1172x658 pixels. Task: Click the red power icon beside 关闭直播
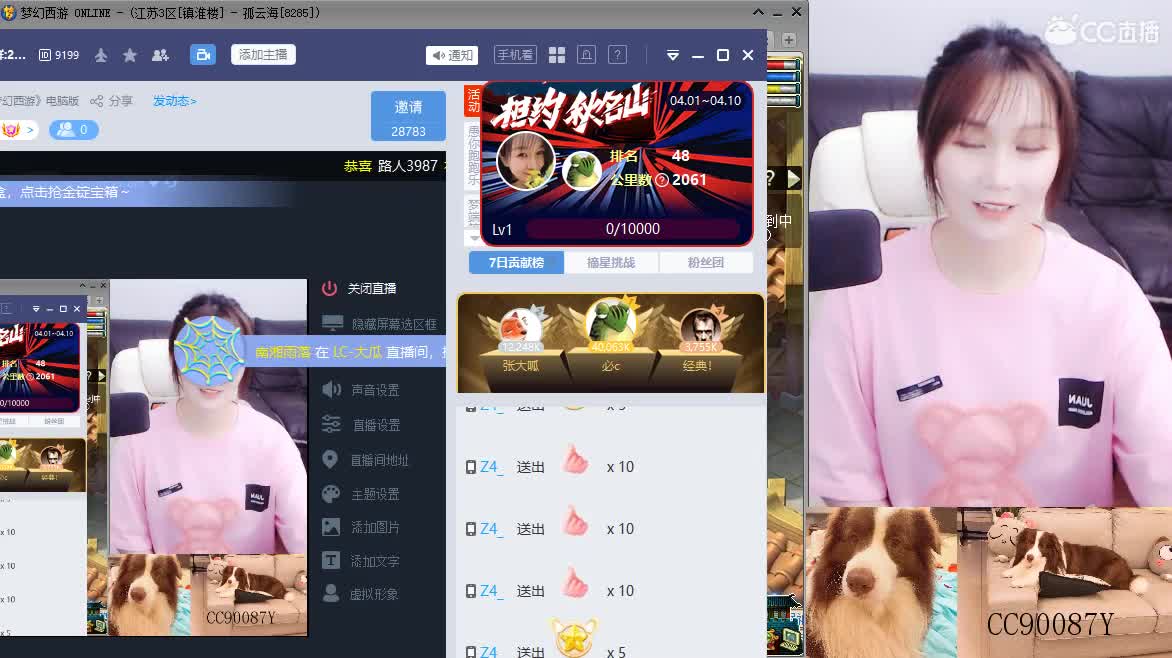(x=330, y=288)
